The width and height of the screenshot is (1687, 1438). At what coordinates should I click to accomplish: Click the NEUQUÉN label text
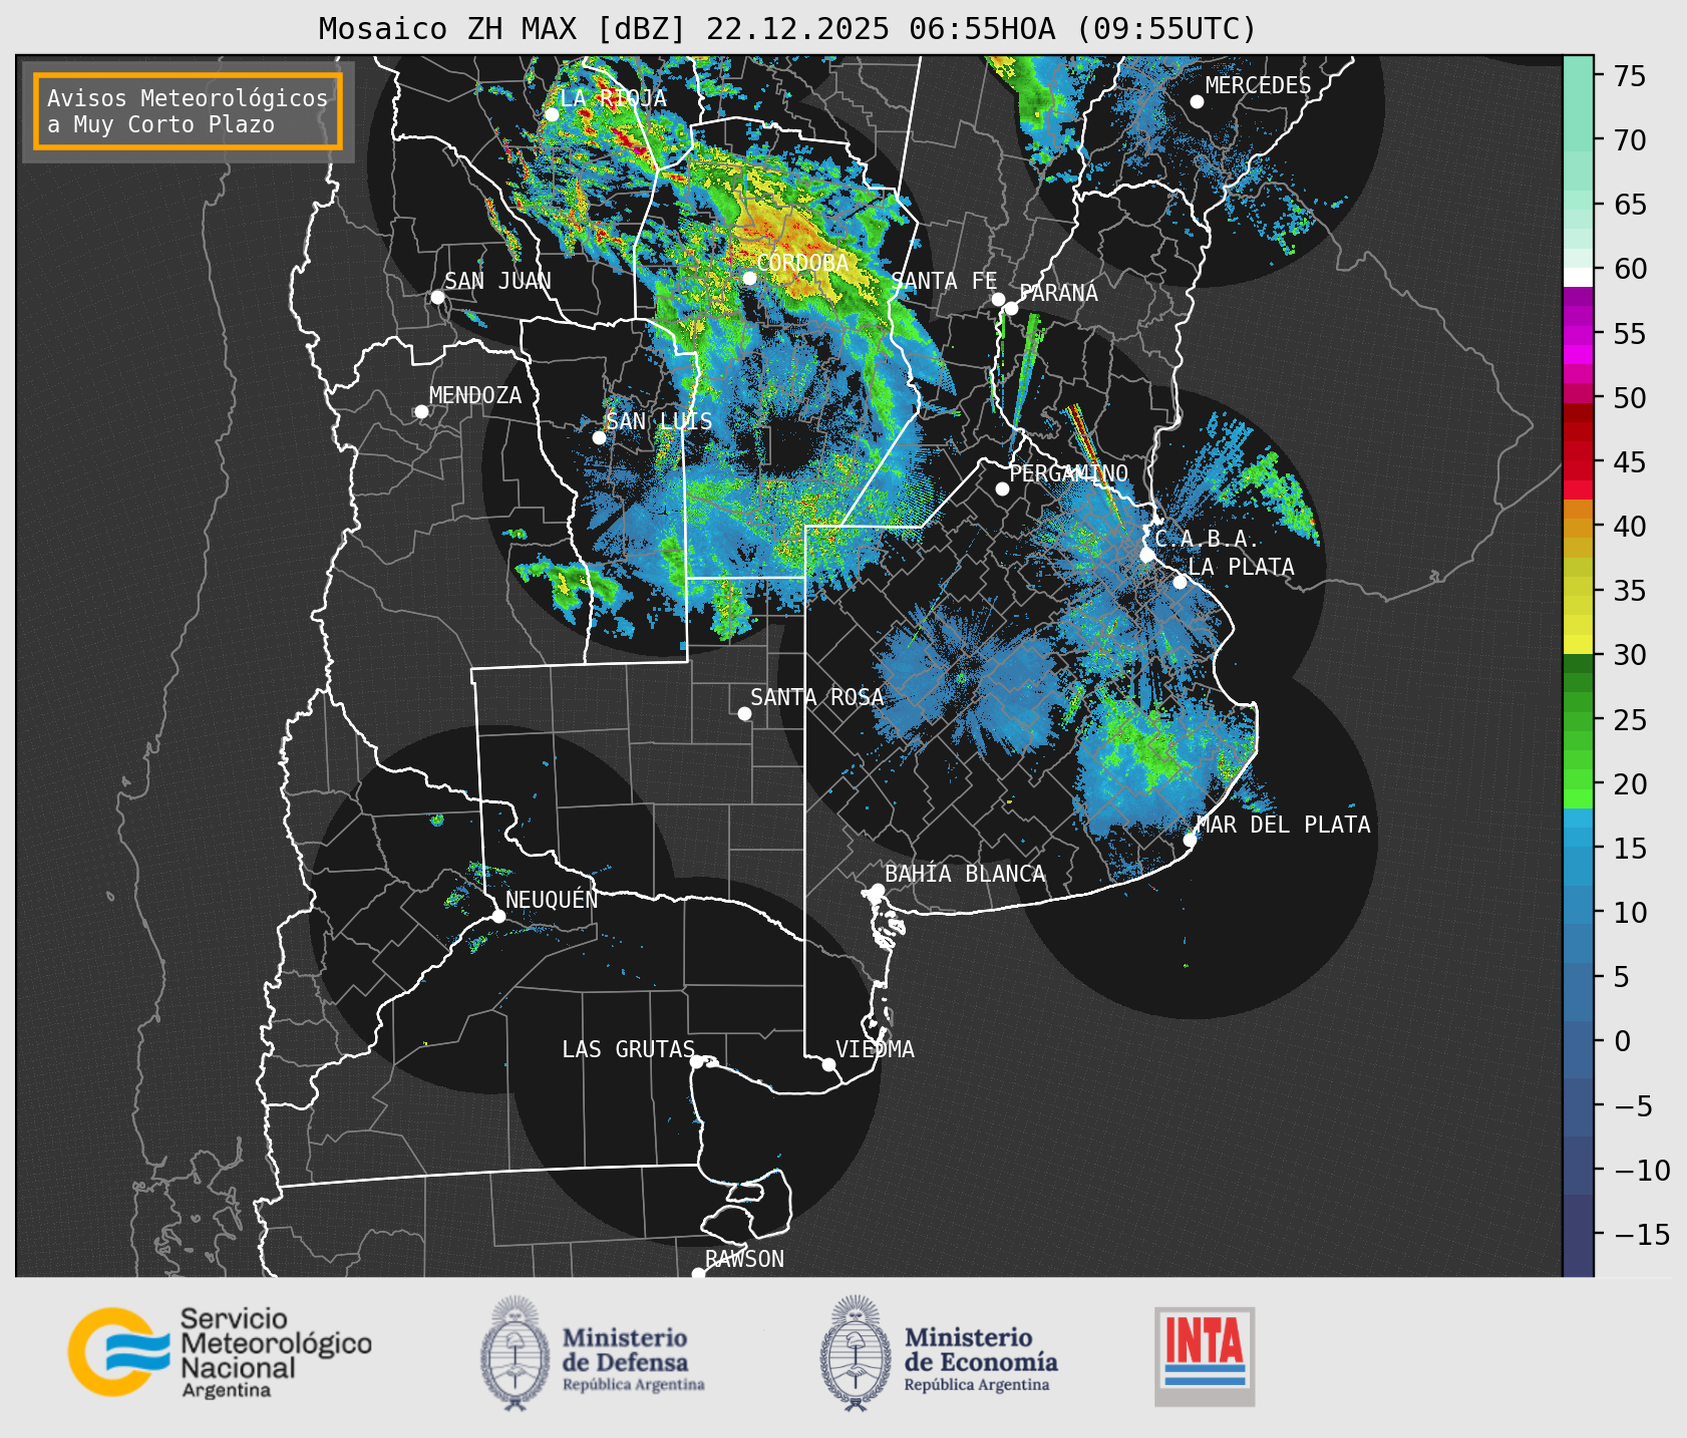(x=552, y=899)
